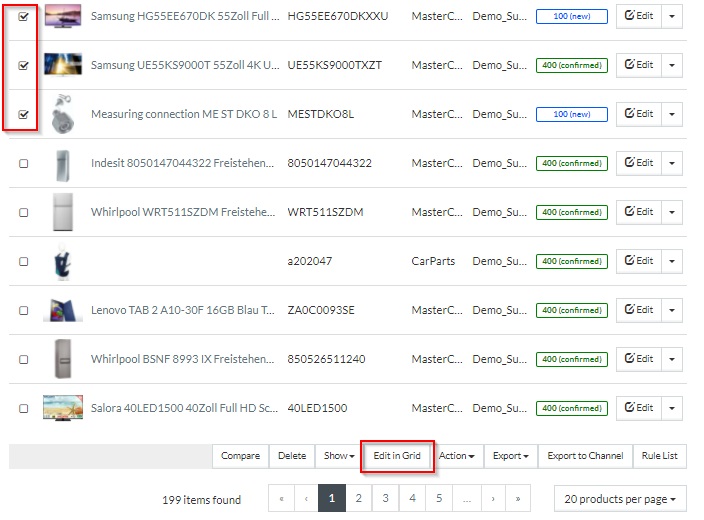Open the Action dropdown menu
Viewport: 704px width, 520px height.
pyautogui.click(x=457, y=456)
